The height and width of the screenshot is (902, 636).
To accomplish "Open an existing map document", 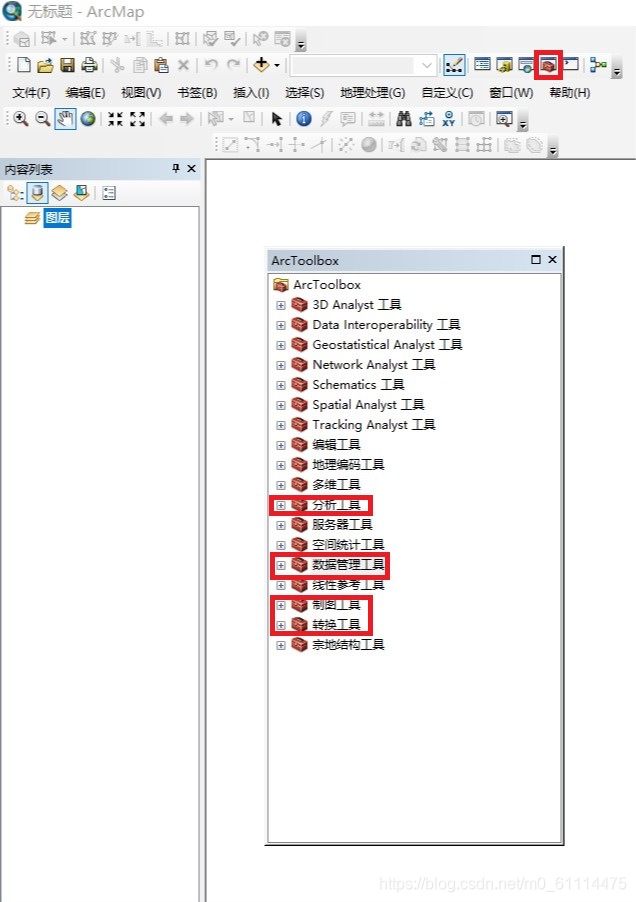I will 45,65.
